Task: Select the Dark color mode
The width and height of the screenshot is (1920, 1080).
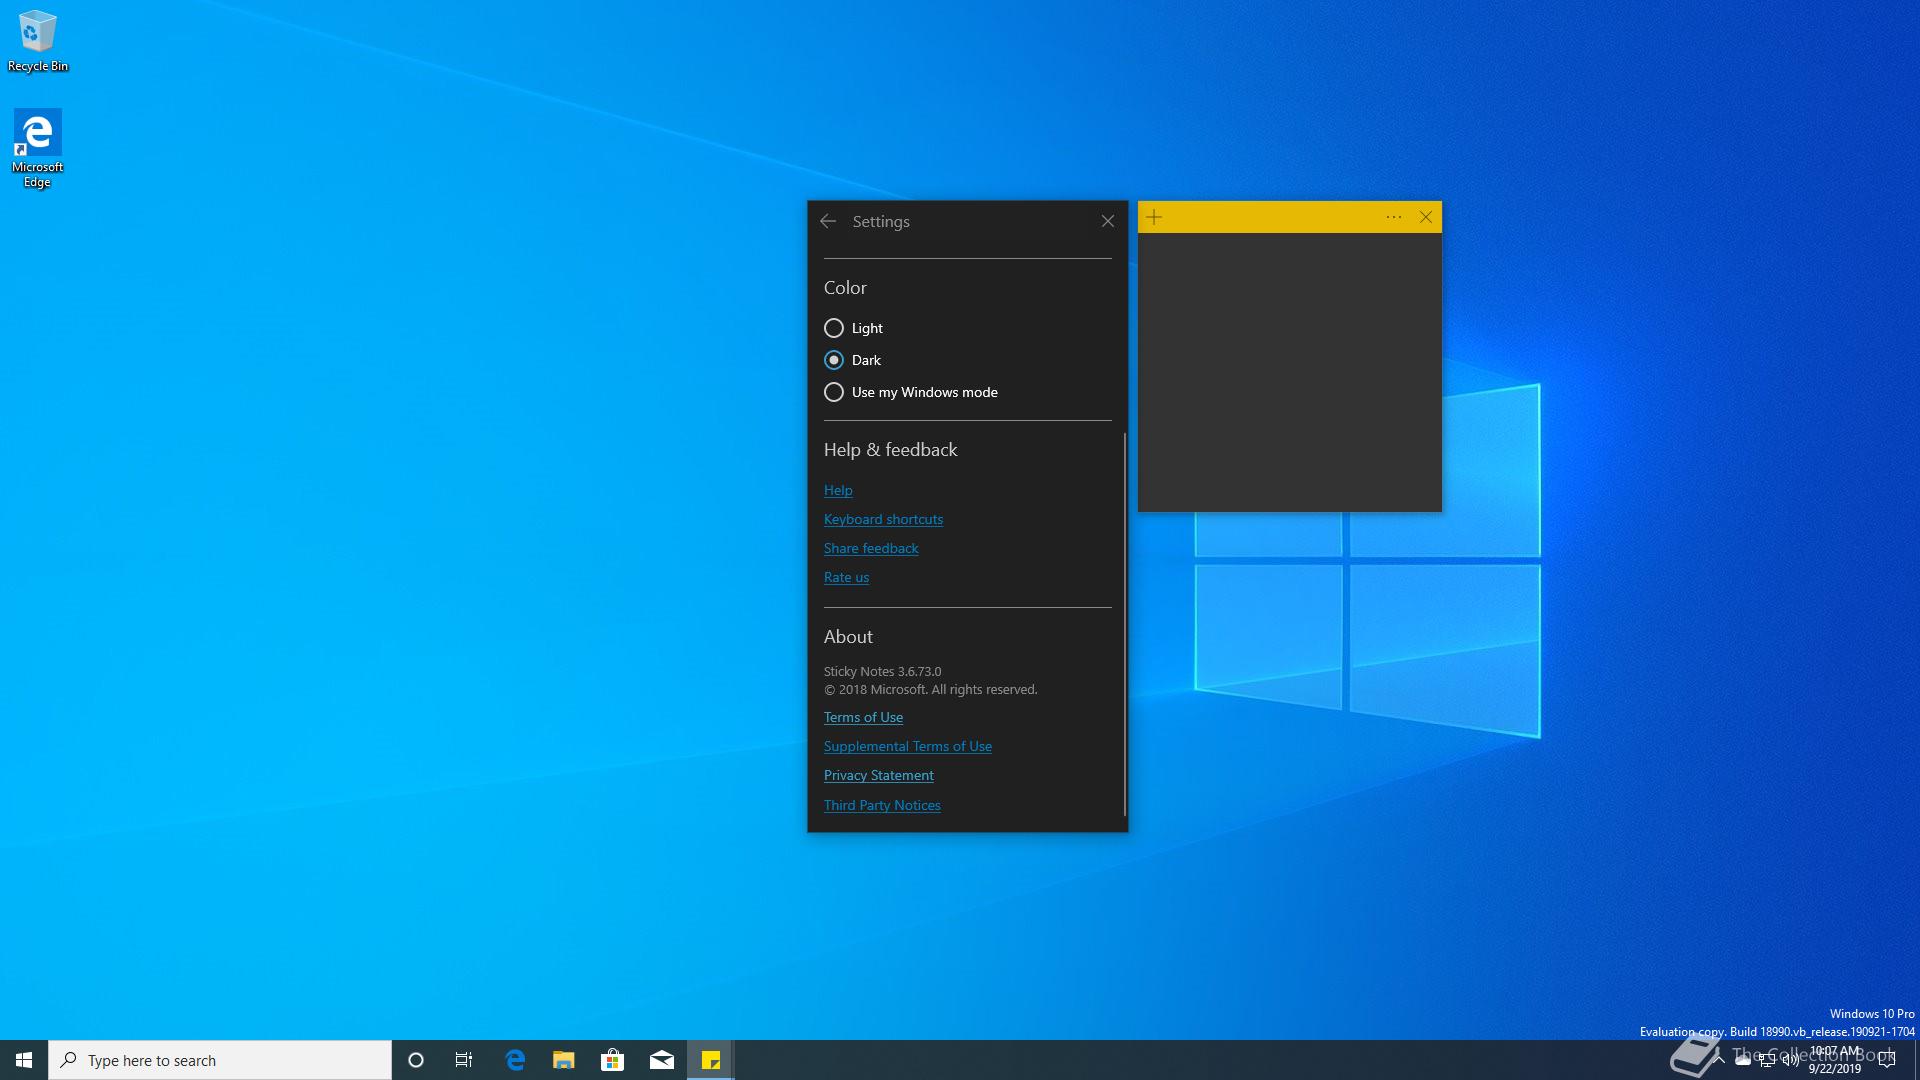Action: pos(852,360)
